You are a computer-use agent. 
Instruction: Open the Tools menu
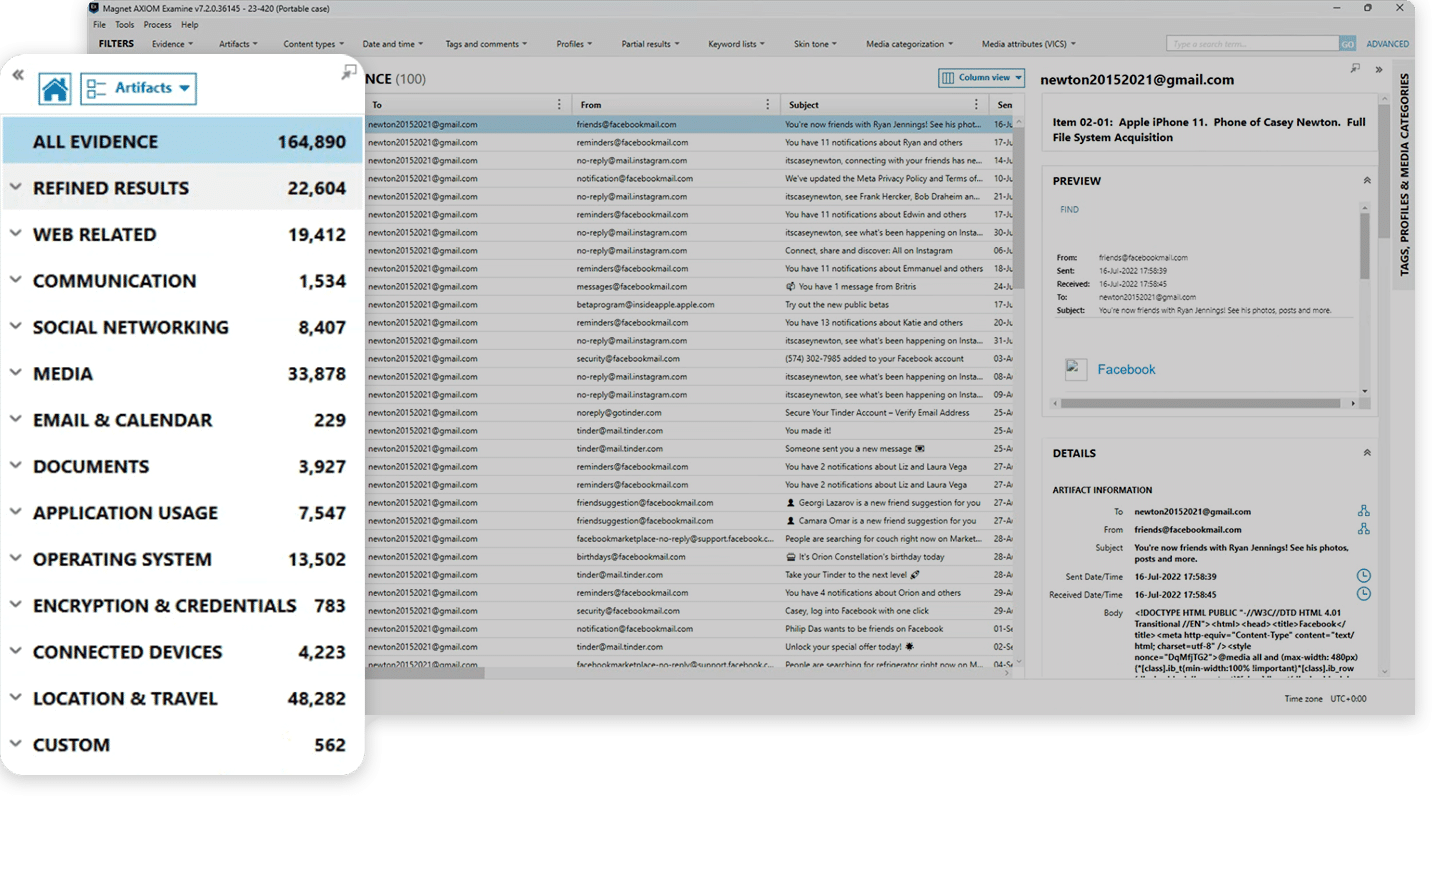coord(124,25)
